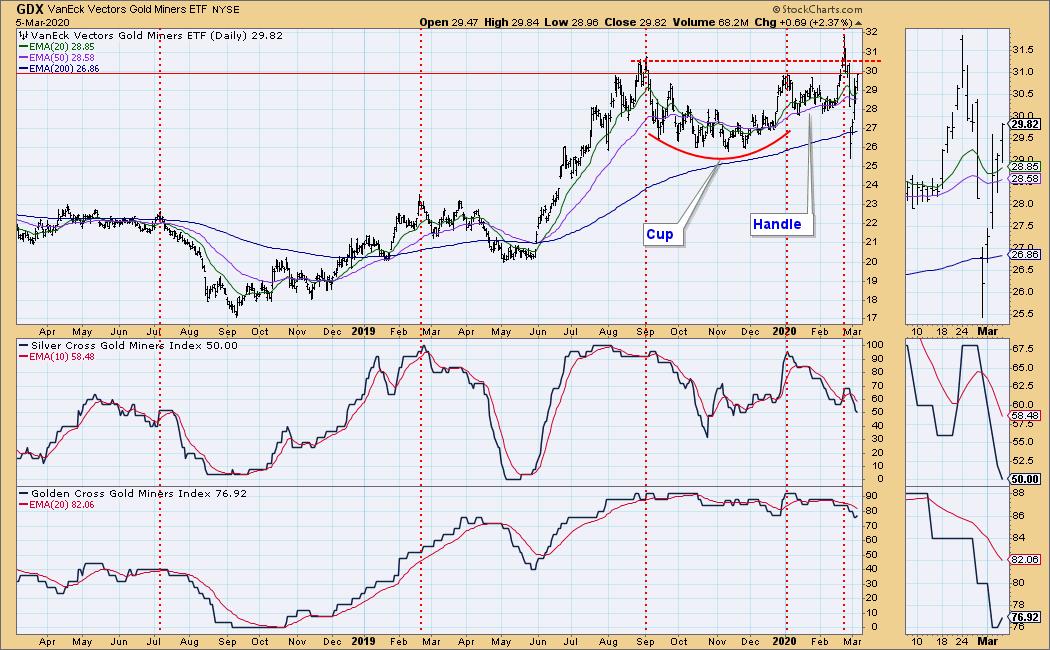Click the chart title VanEck Vectors Gold Miners ETF

(127, 10)
